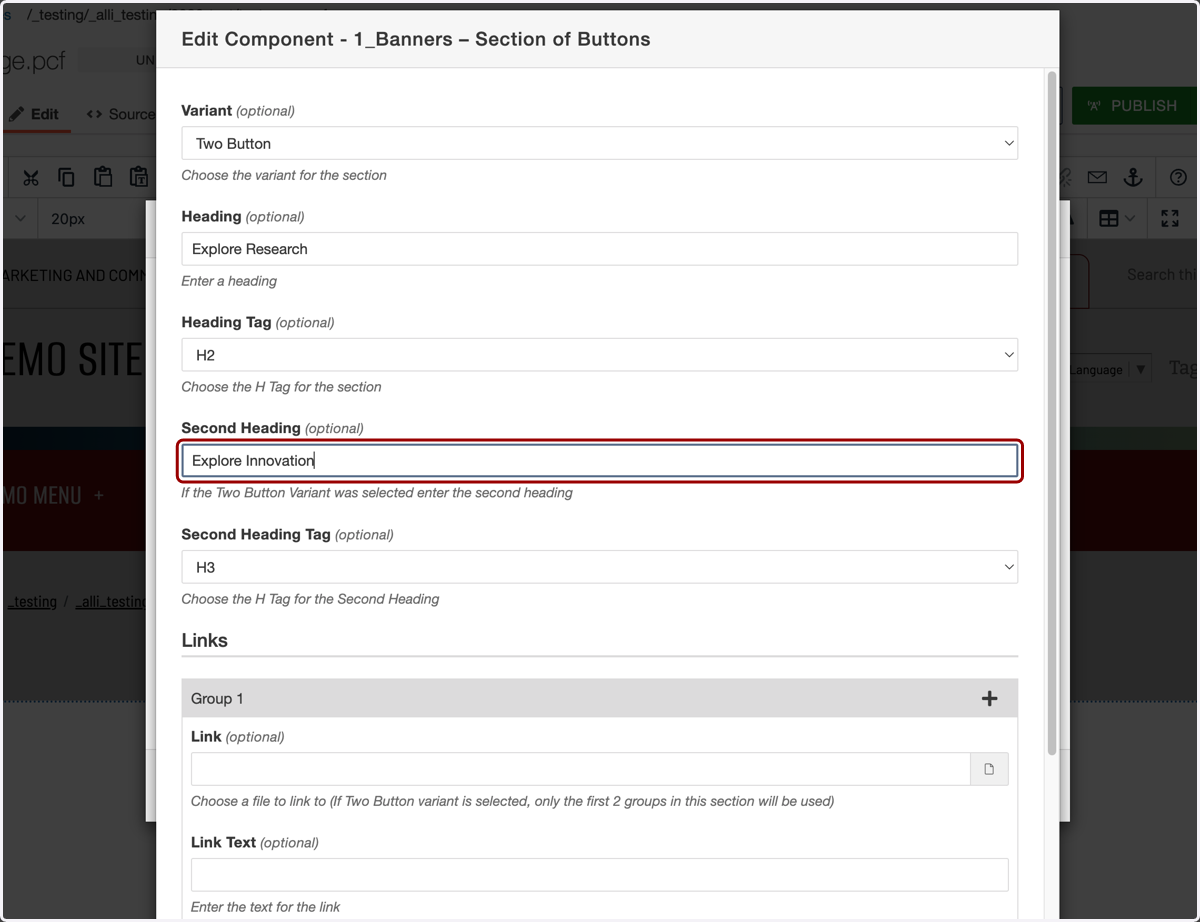Click the Heading field containing Explore Research
Image resolution: width=1200 pixels, height=922 pixels.
tap(600, 249)
